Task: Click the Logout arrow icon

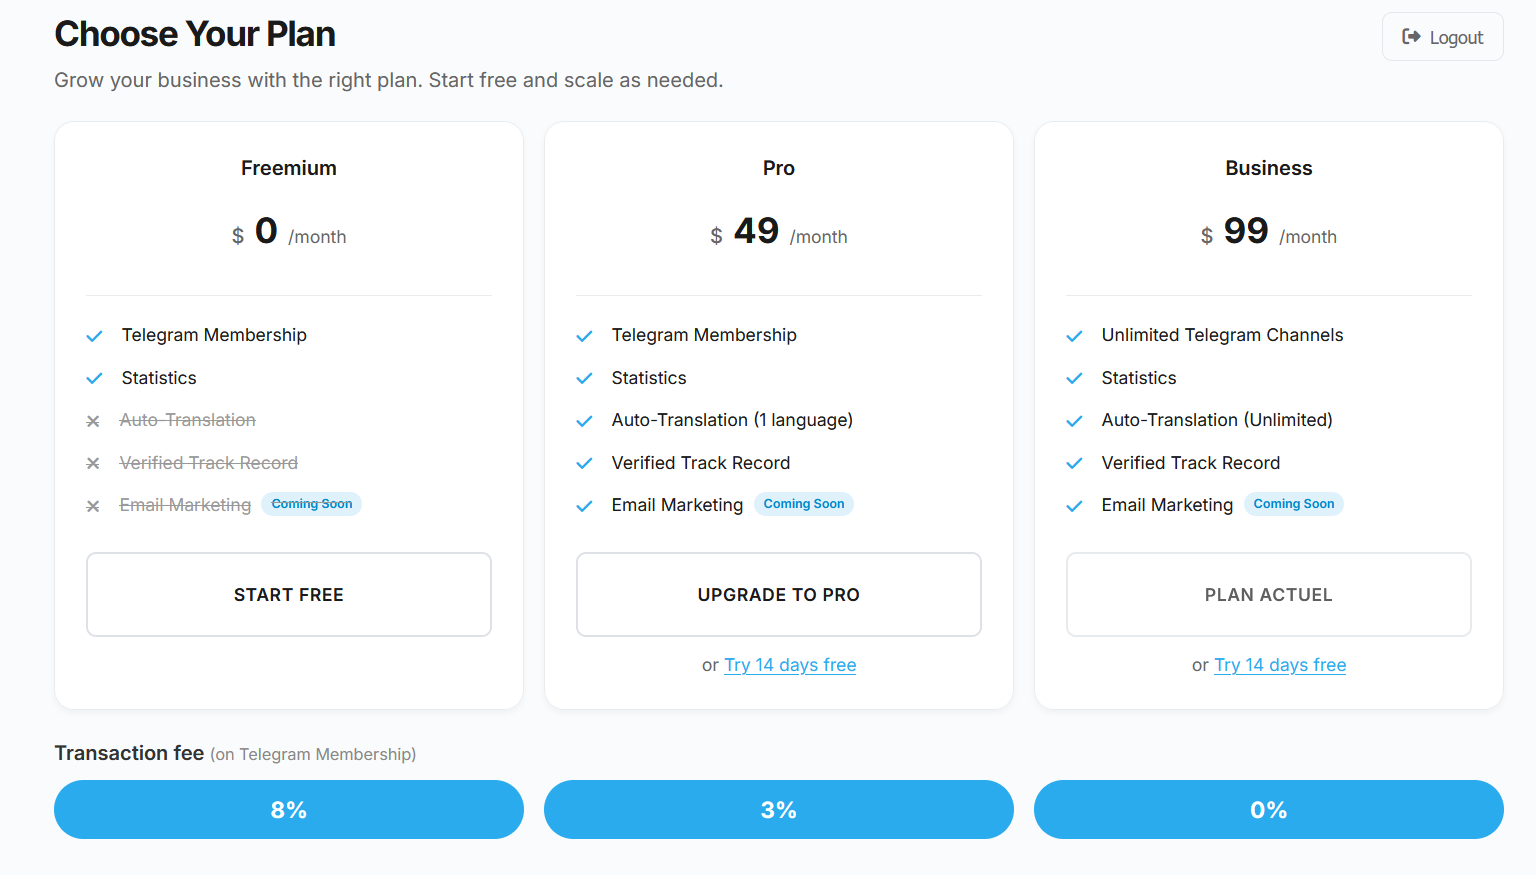Action: point(1411,37)
